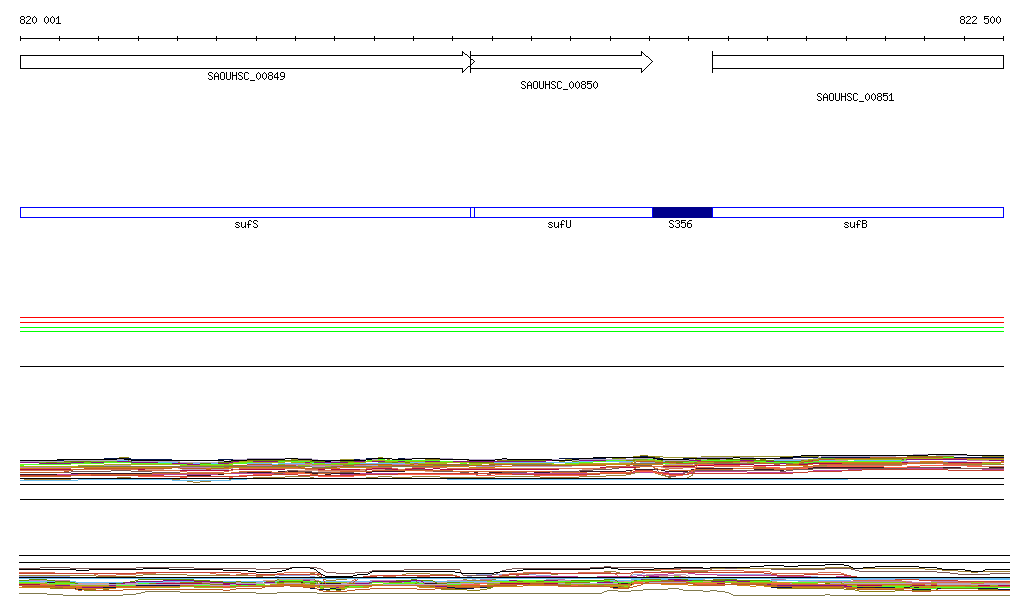Select the SAOUHSC_00851 gene box
The height and width of the screenshot is (611, 1024).
tap(857, 62)
